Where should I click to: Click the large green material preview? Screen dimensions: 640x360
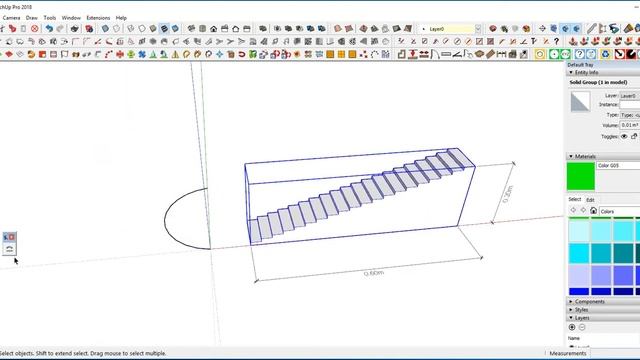[x=581, y=176]
